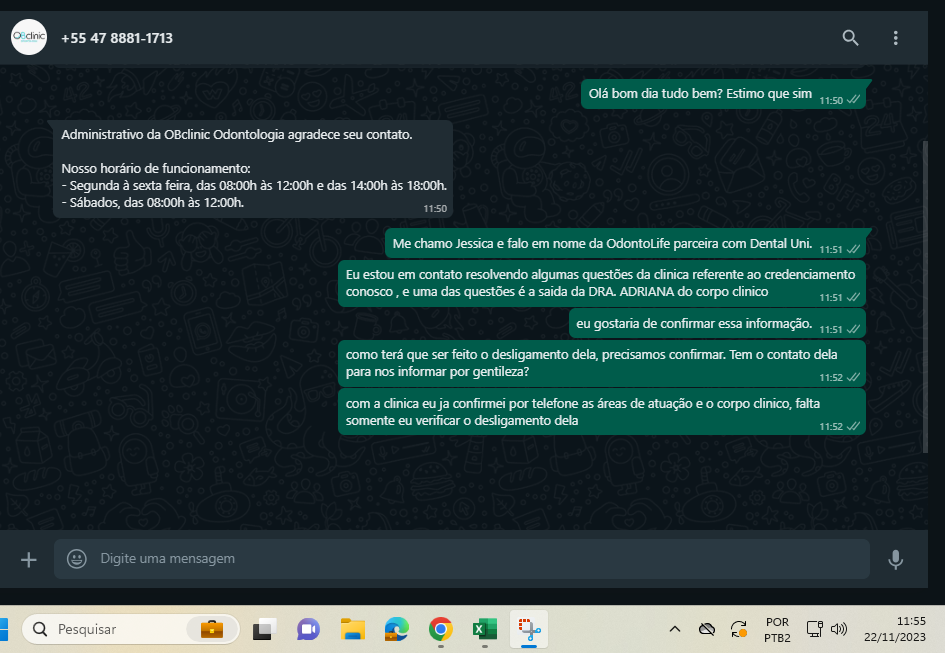Screen dimensions: 945x653
Task: Open File Explorer from the taskbar
Action: (x=353, y=629)
